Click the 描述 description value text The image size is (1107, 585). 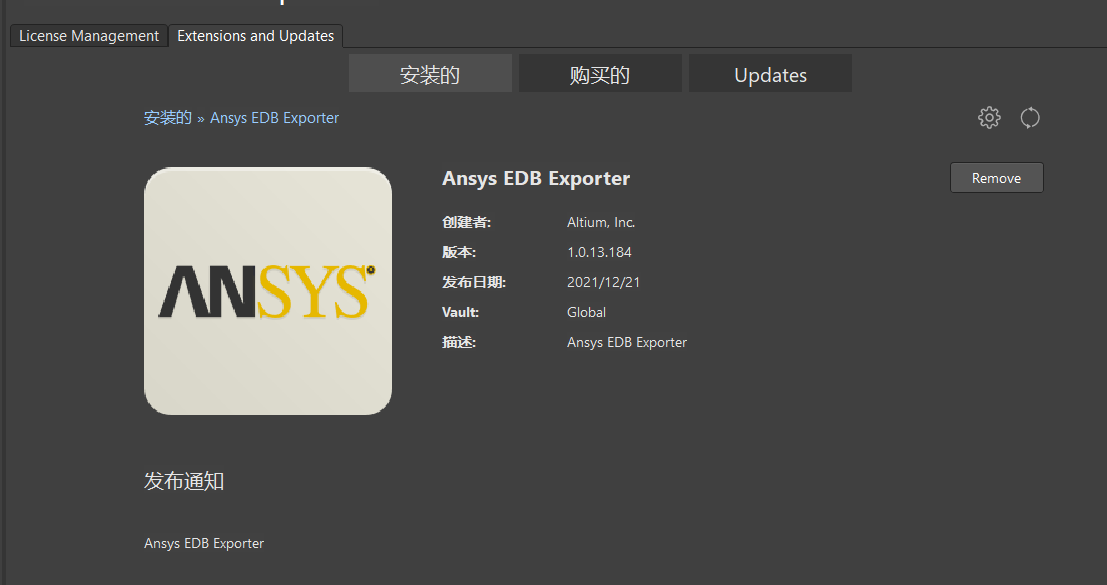627,342
